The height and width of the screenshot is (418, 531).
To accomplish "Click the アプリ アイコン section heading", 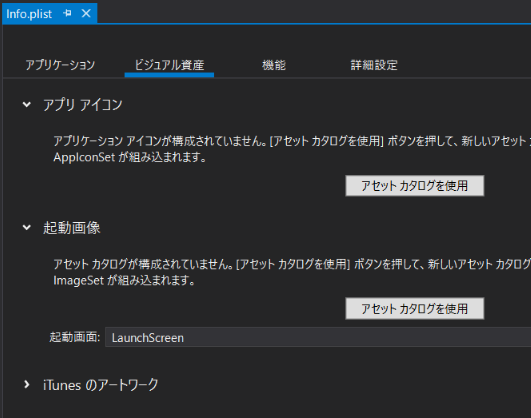I will [82, 105].
